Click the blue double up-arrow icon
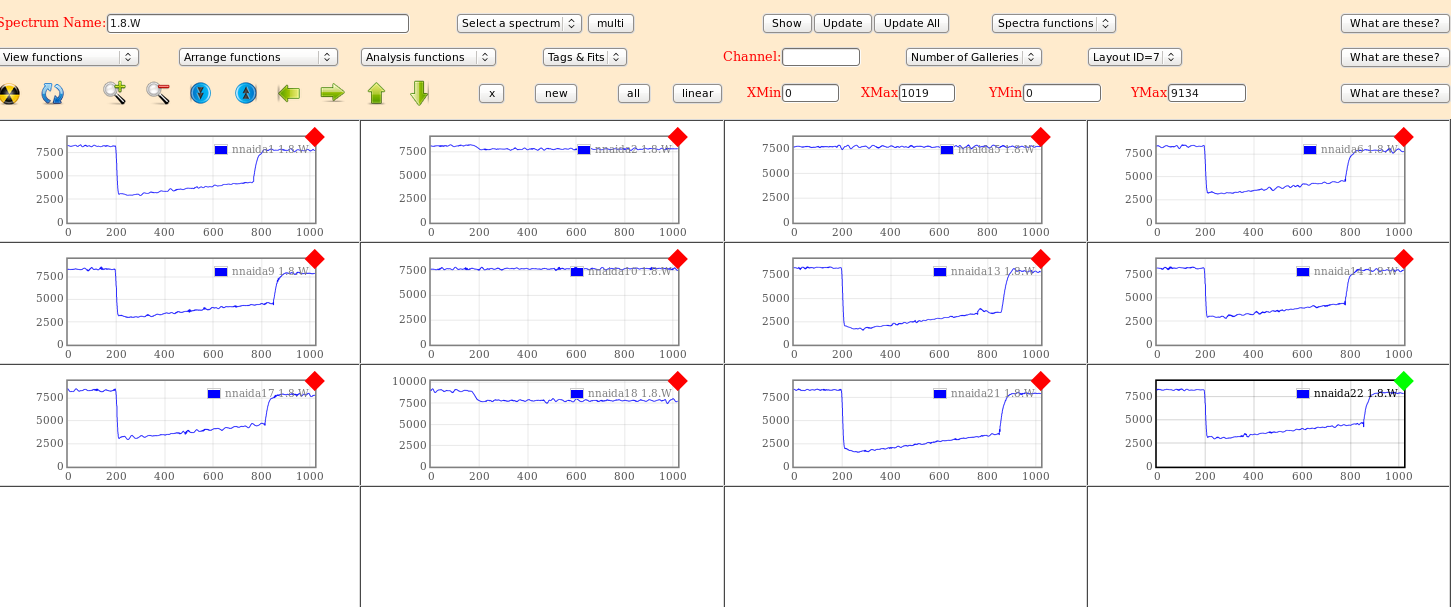 tap(245, 93)
